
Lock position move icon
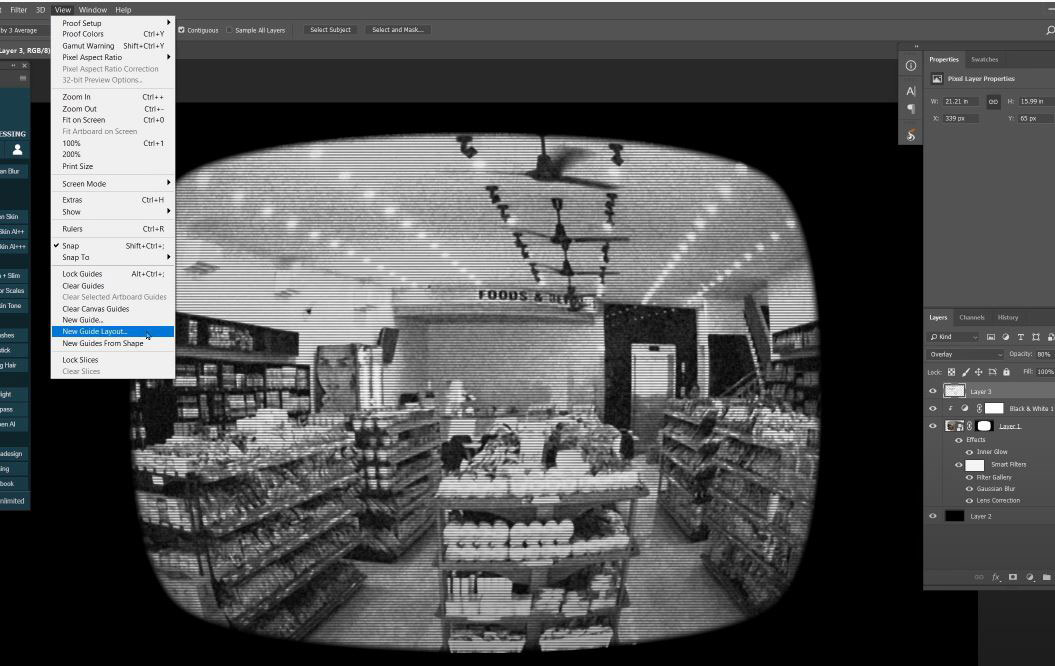[x=978, y=372]
